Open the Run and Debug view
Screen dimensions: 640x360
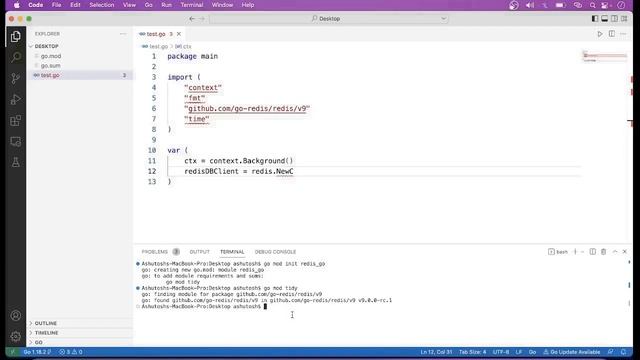click(16, 100)
